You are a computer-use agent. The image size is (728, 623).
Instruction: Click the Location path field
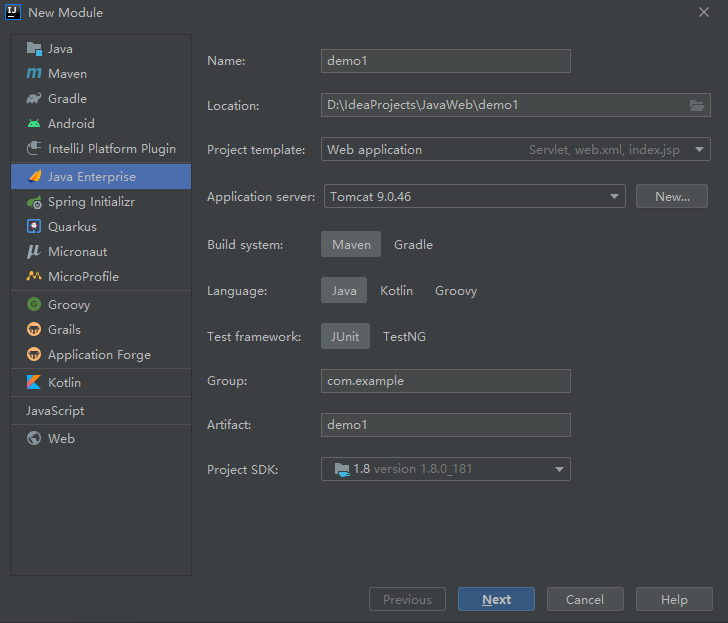pyautogui.click(x=516, y=105)
